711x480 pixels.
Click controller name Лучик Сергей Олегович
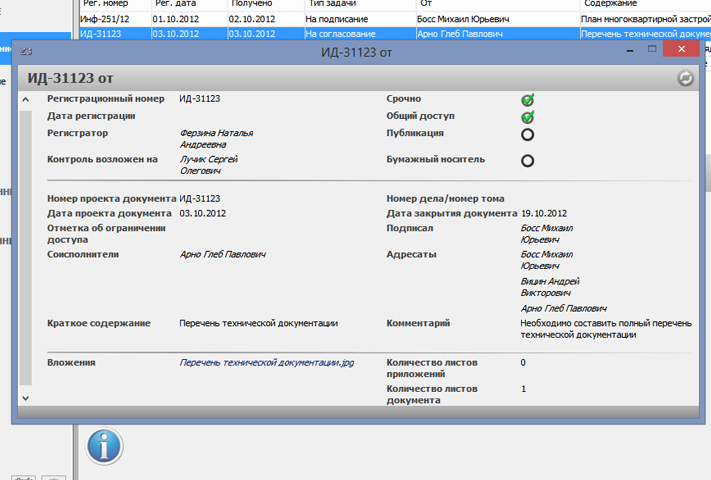tap(210, 164)
